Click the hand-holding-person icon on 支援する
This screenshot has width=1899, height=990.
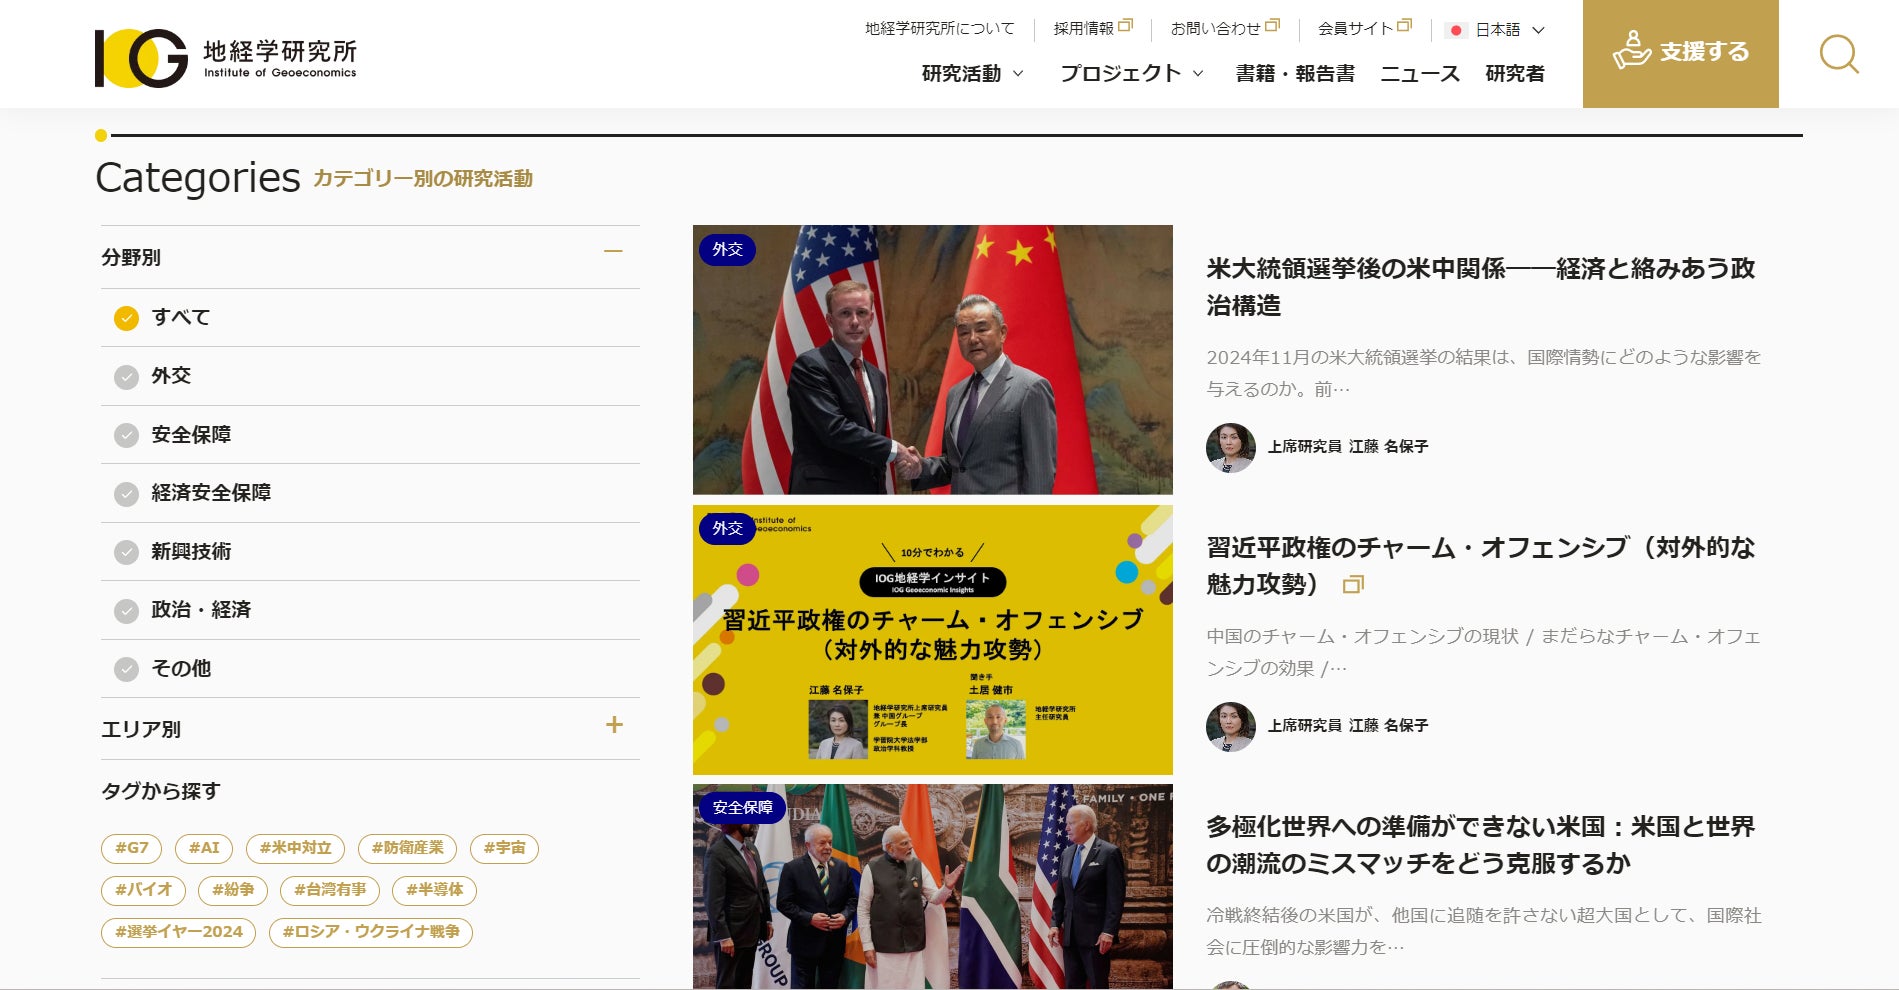tap(1632, 50)
